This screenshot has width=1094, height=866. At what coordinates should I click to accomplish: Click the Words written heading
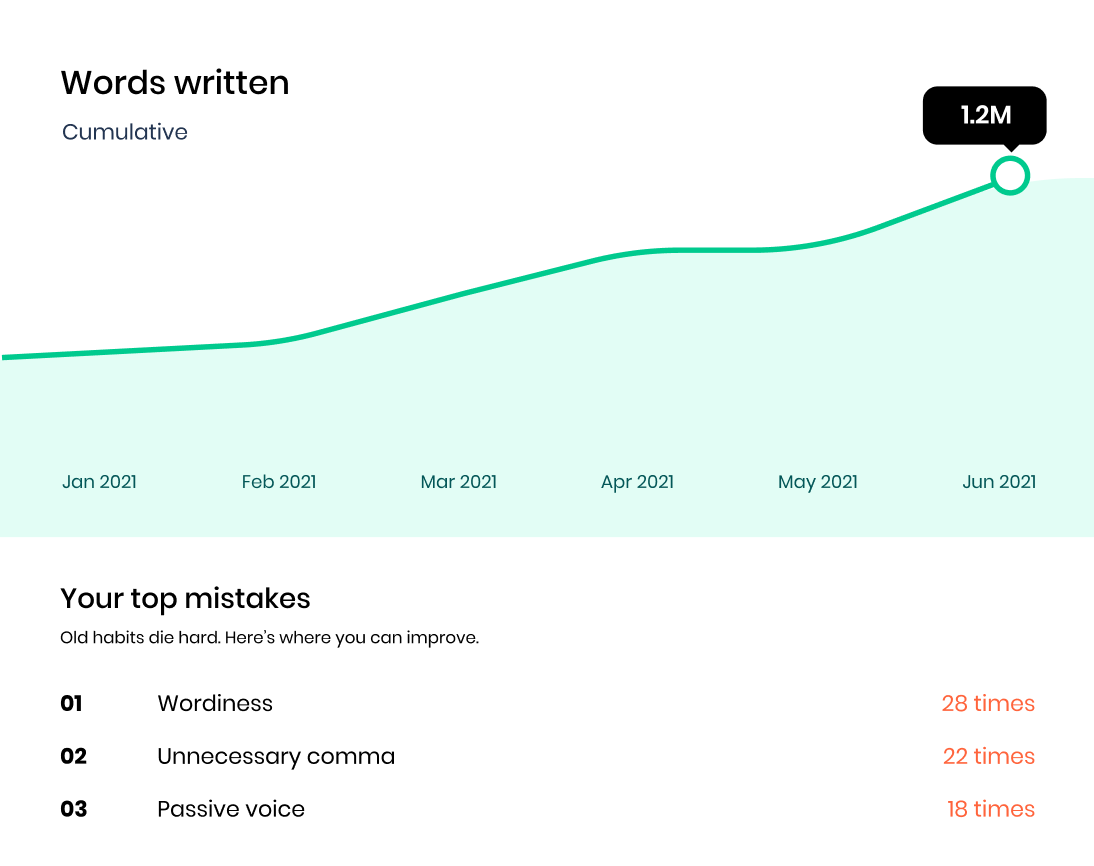click(175, 83)
